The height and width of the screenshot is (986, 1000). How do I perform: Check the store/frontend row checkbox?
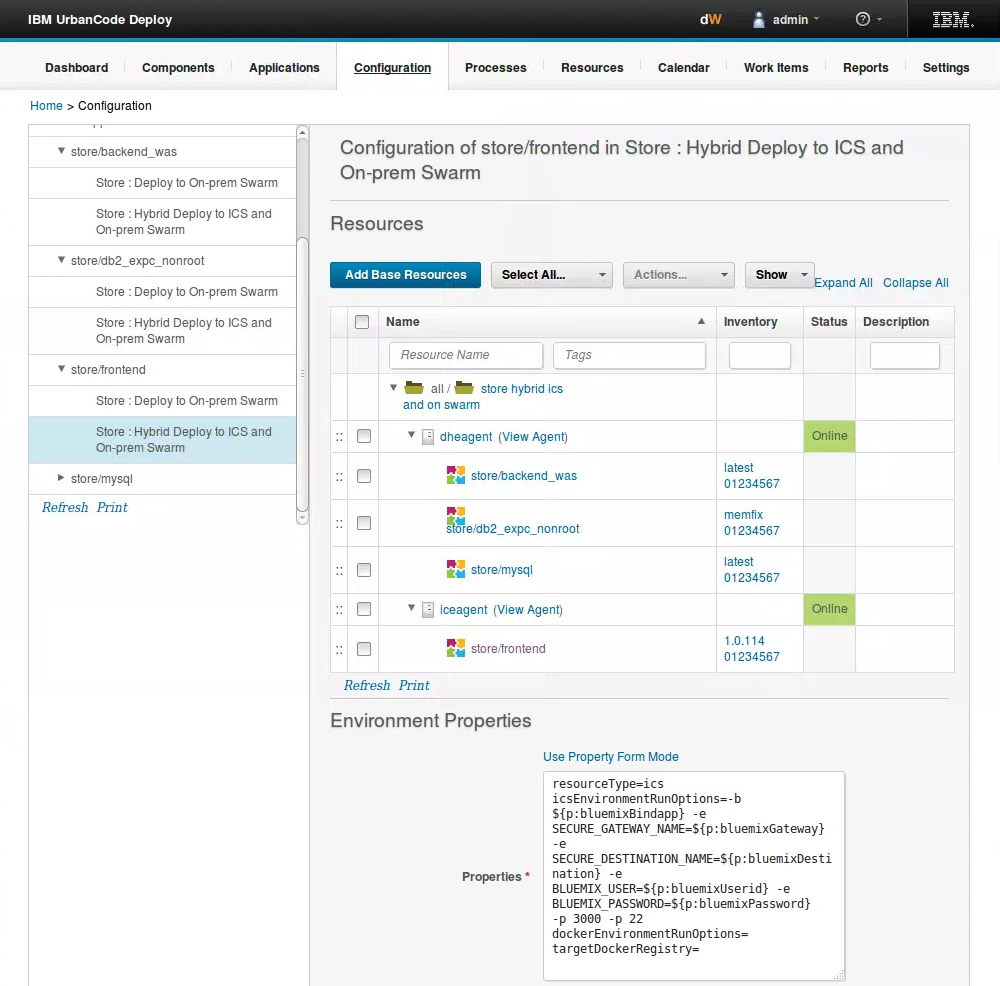pos(364,649)
